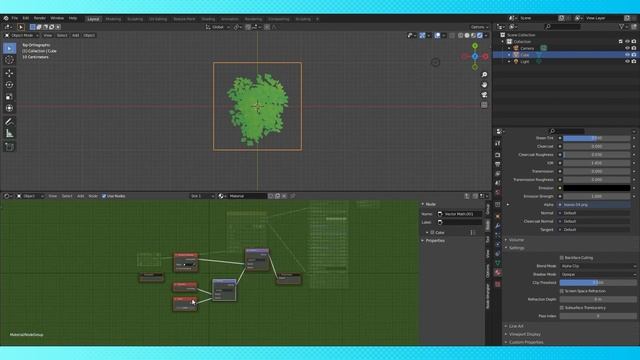Open the Render properties tab icon
640x360 pixels.
tap(498, 155)
